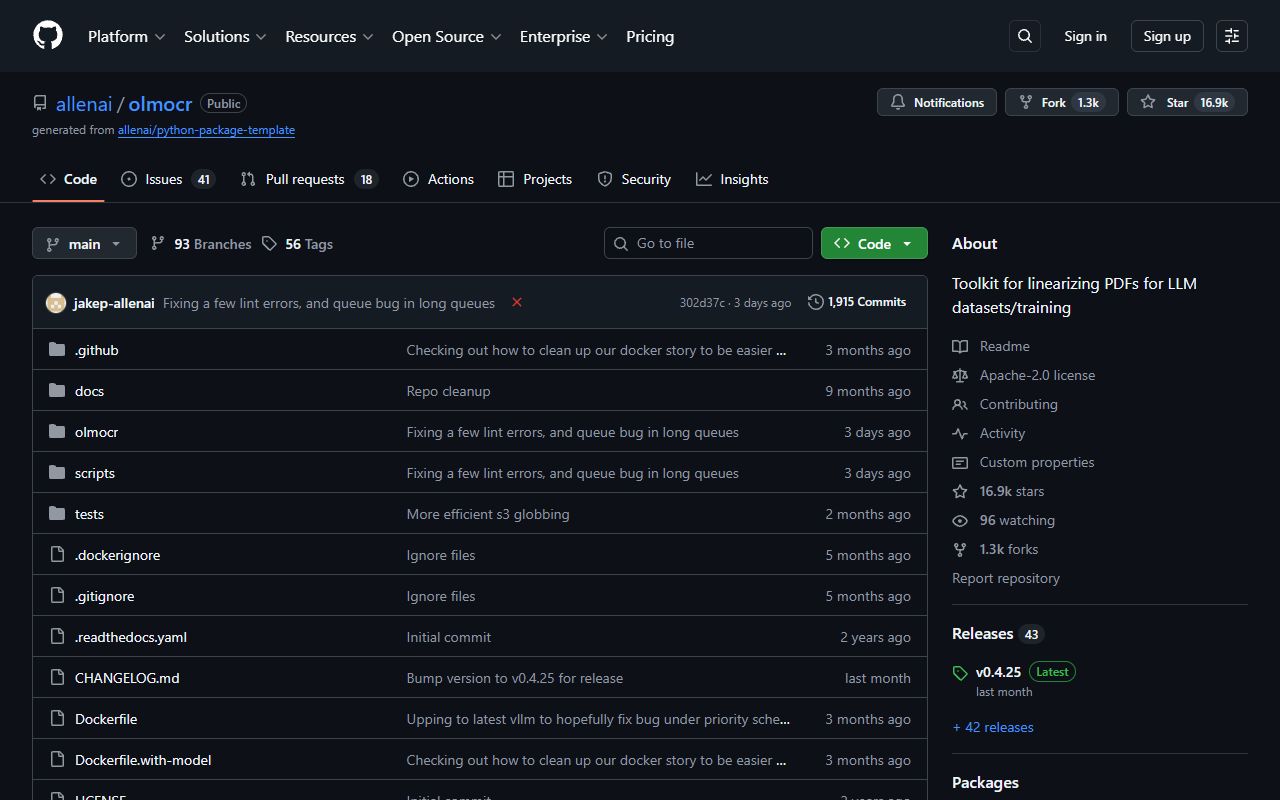Click inside the Go to file field
1280x800 pixels.
tap(708, 243)
